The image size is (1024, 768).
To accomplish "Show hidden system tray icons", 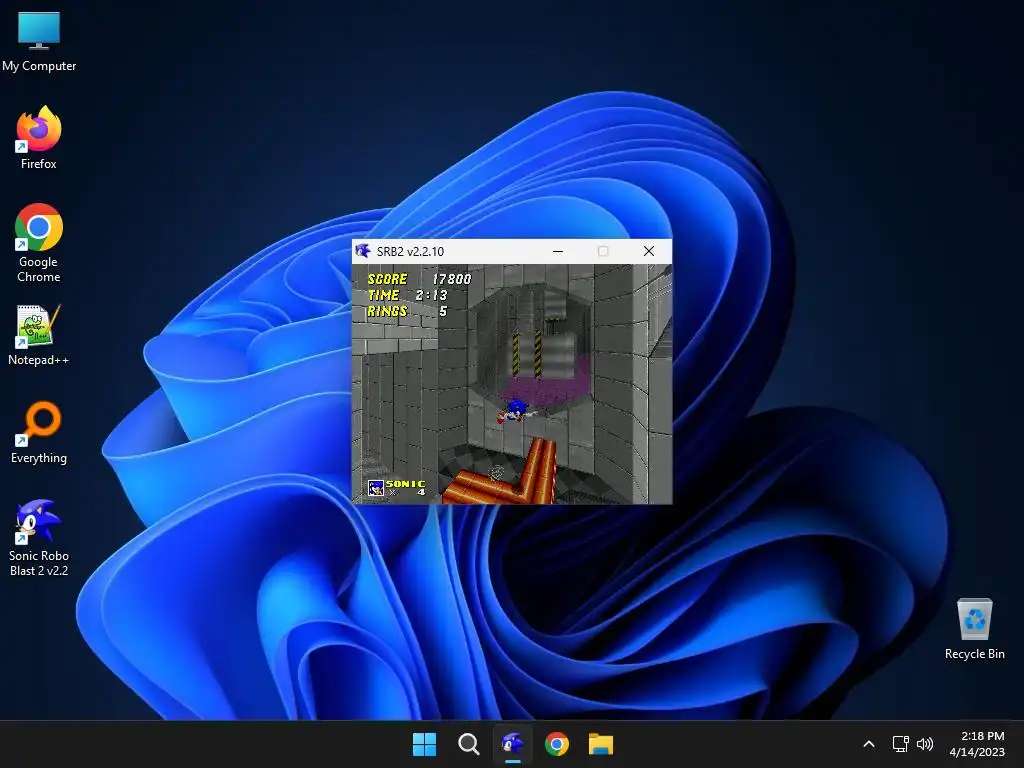I will (x=869, y=744).
